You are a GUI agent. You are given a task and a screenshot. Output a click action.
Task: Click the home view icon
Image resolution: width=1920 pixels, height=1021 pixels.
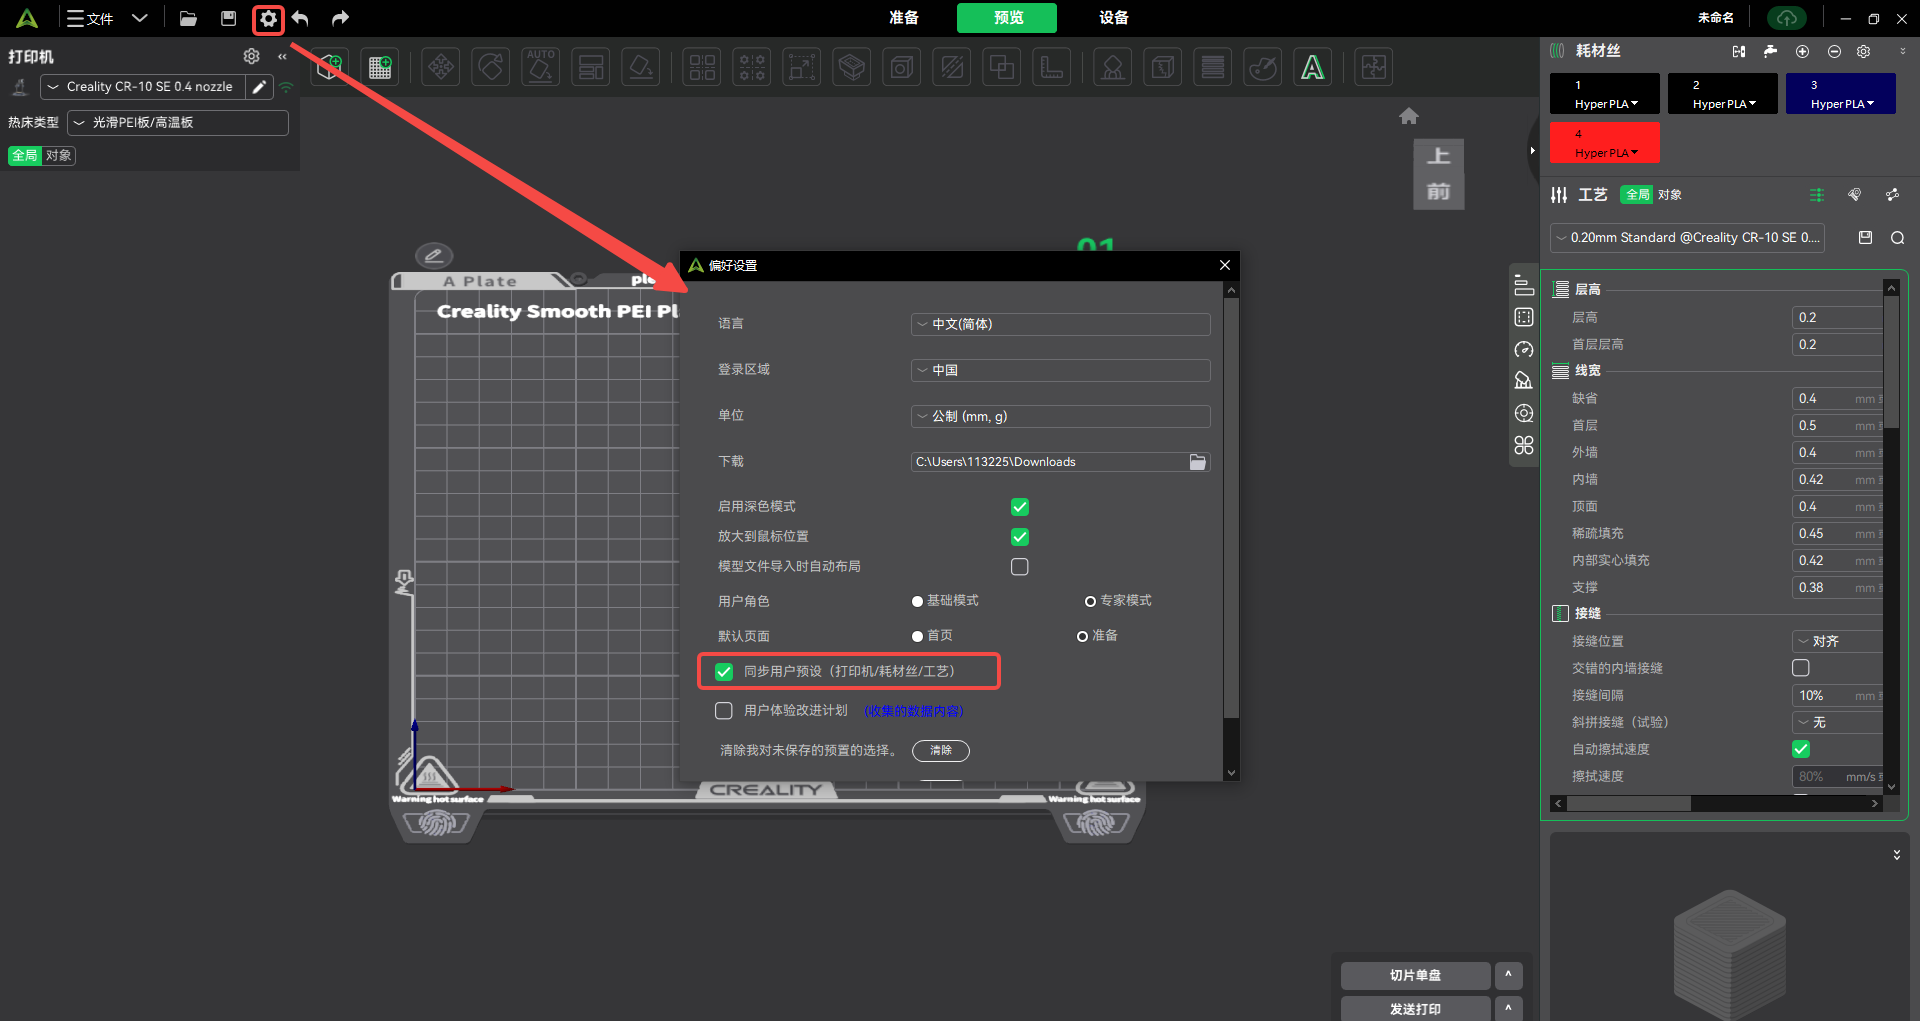(x=1409, y=116)
